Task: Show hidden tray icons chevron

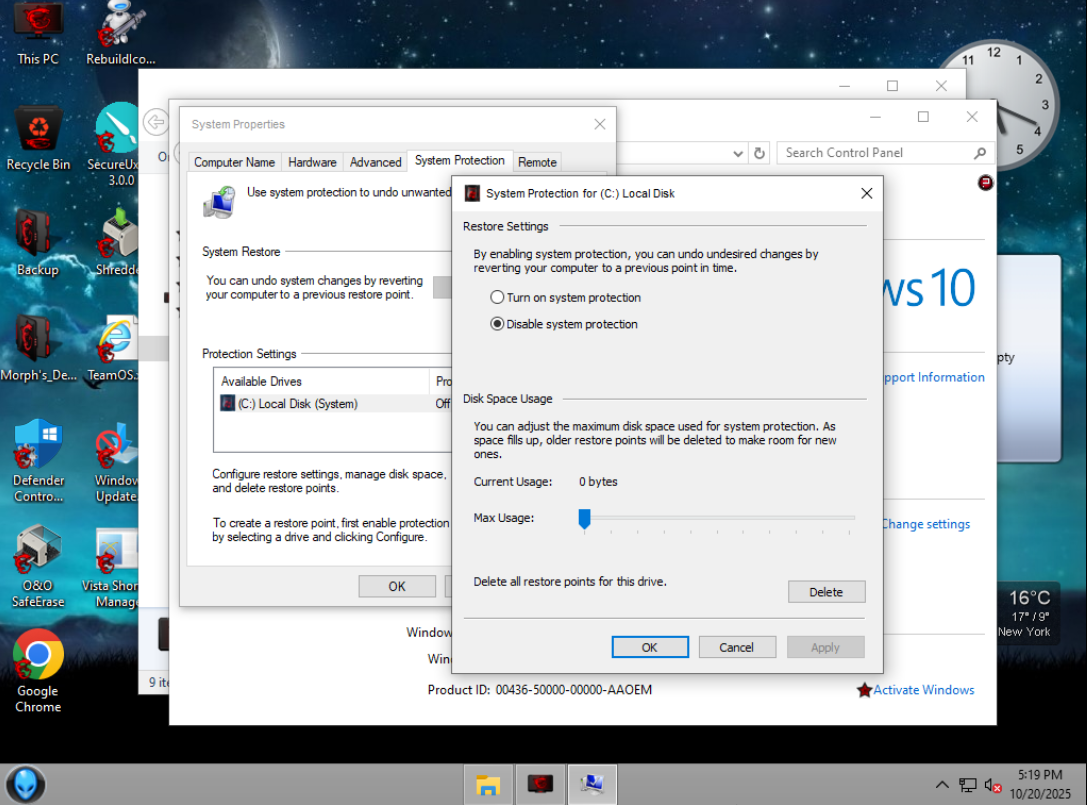Action: click(941, 785)
